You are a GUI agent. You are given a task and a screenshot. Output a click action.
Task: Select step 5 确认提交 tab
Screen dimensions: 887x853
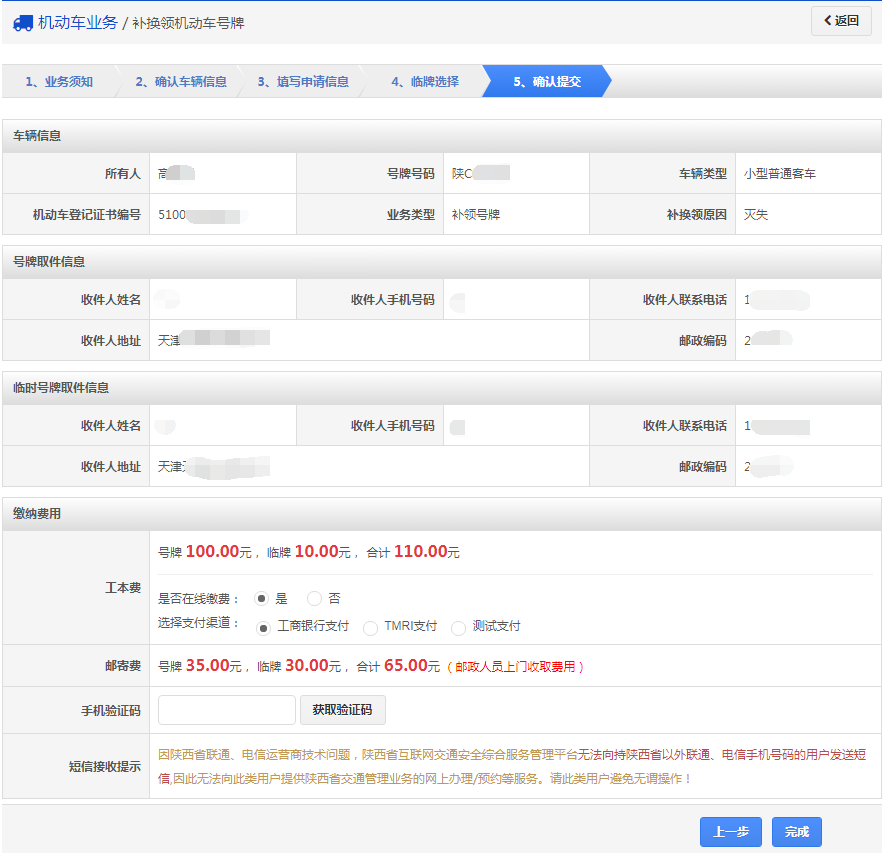546,82
